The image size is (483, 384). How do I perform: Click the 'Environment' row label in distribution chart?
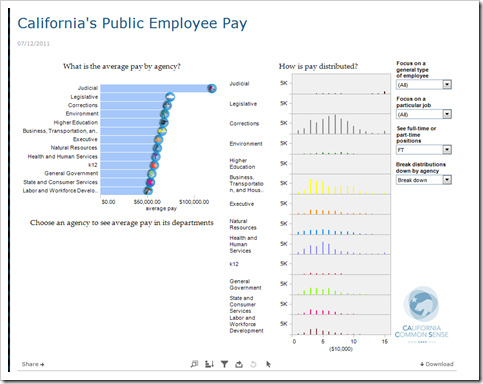pyautogui.click(x=246, y=144)
